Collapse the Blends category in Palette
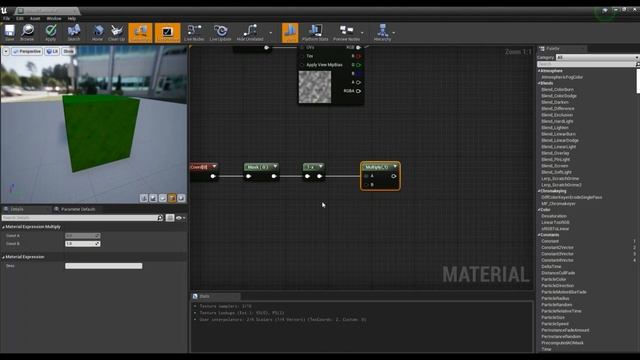640x360 pixels. (x=539, y=83)
